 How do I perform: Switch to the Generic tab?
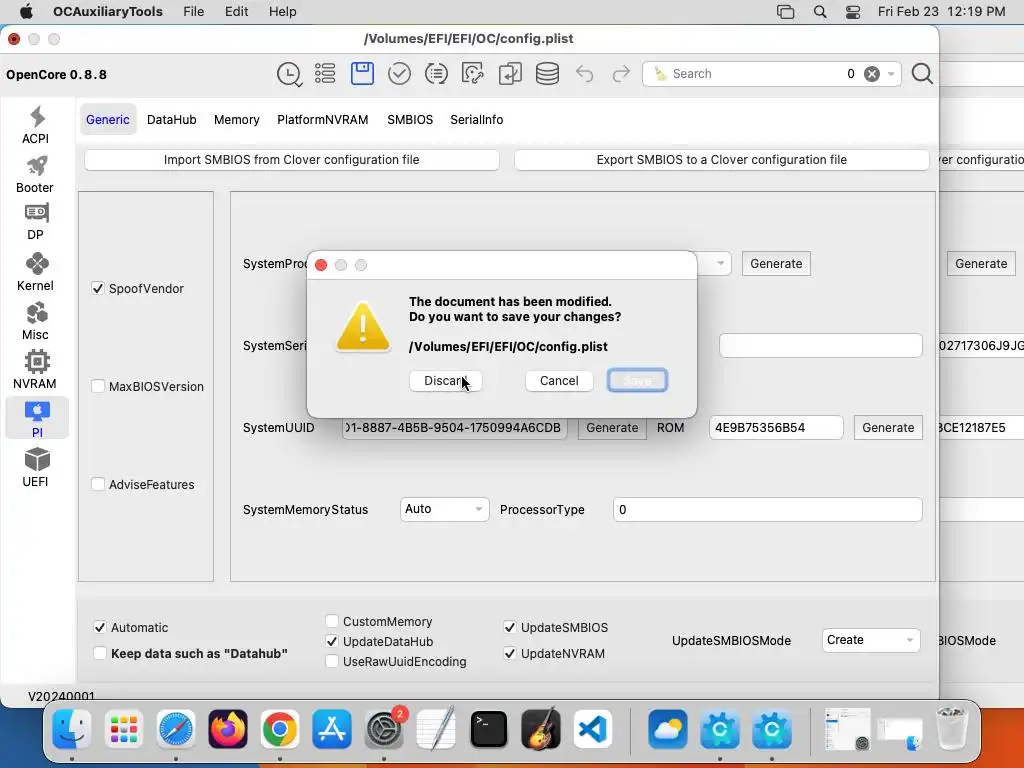click(108, 120)
